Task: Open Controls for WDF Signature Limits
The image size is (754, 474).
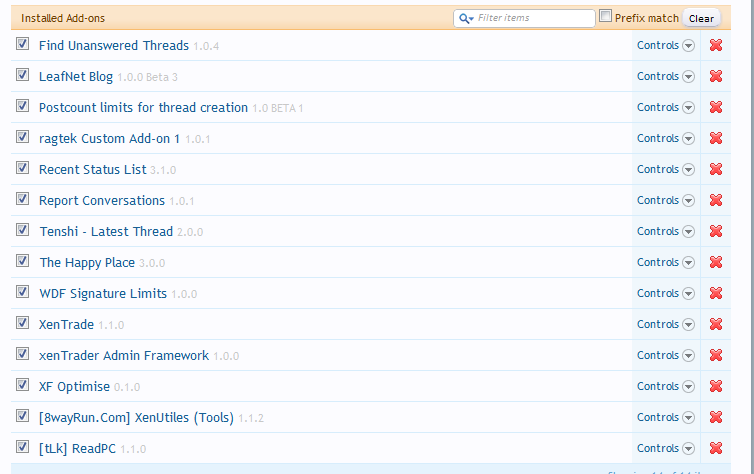Action: [666, 293]
